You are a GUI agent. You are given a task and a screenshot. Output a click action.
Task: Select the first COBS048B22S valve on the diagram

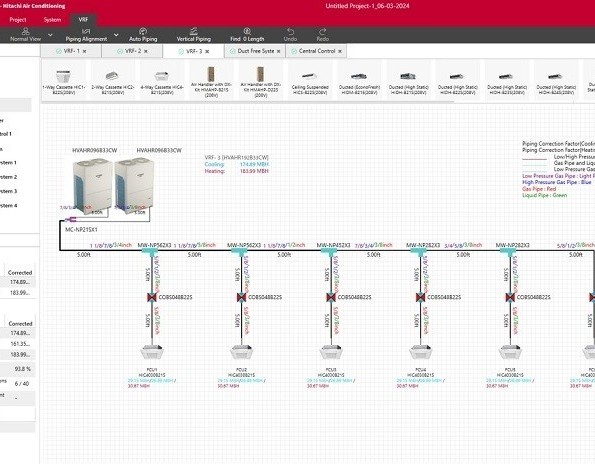click(x=152, y=297)
